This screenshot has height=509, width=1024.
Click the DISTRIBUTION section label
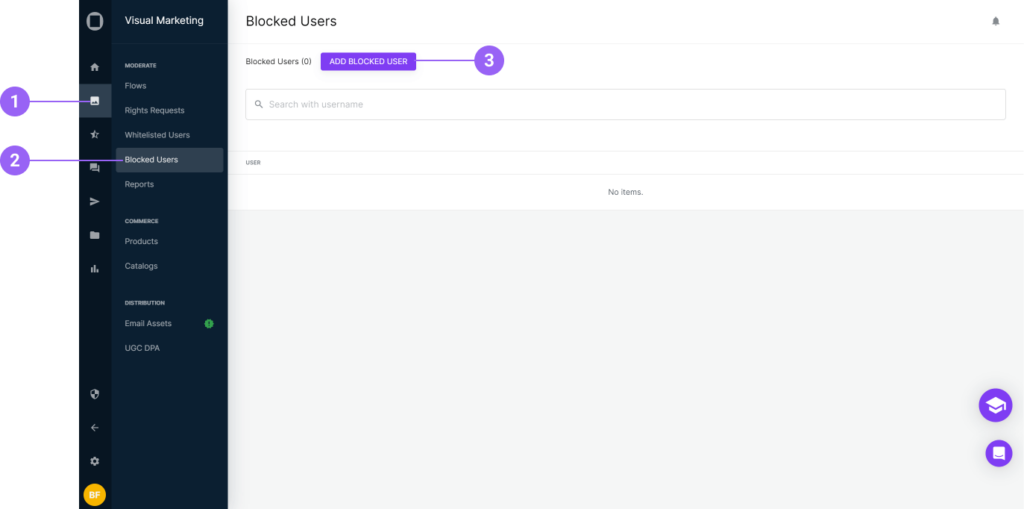[x=144, y=303]
